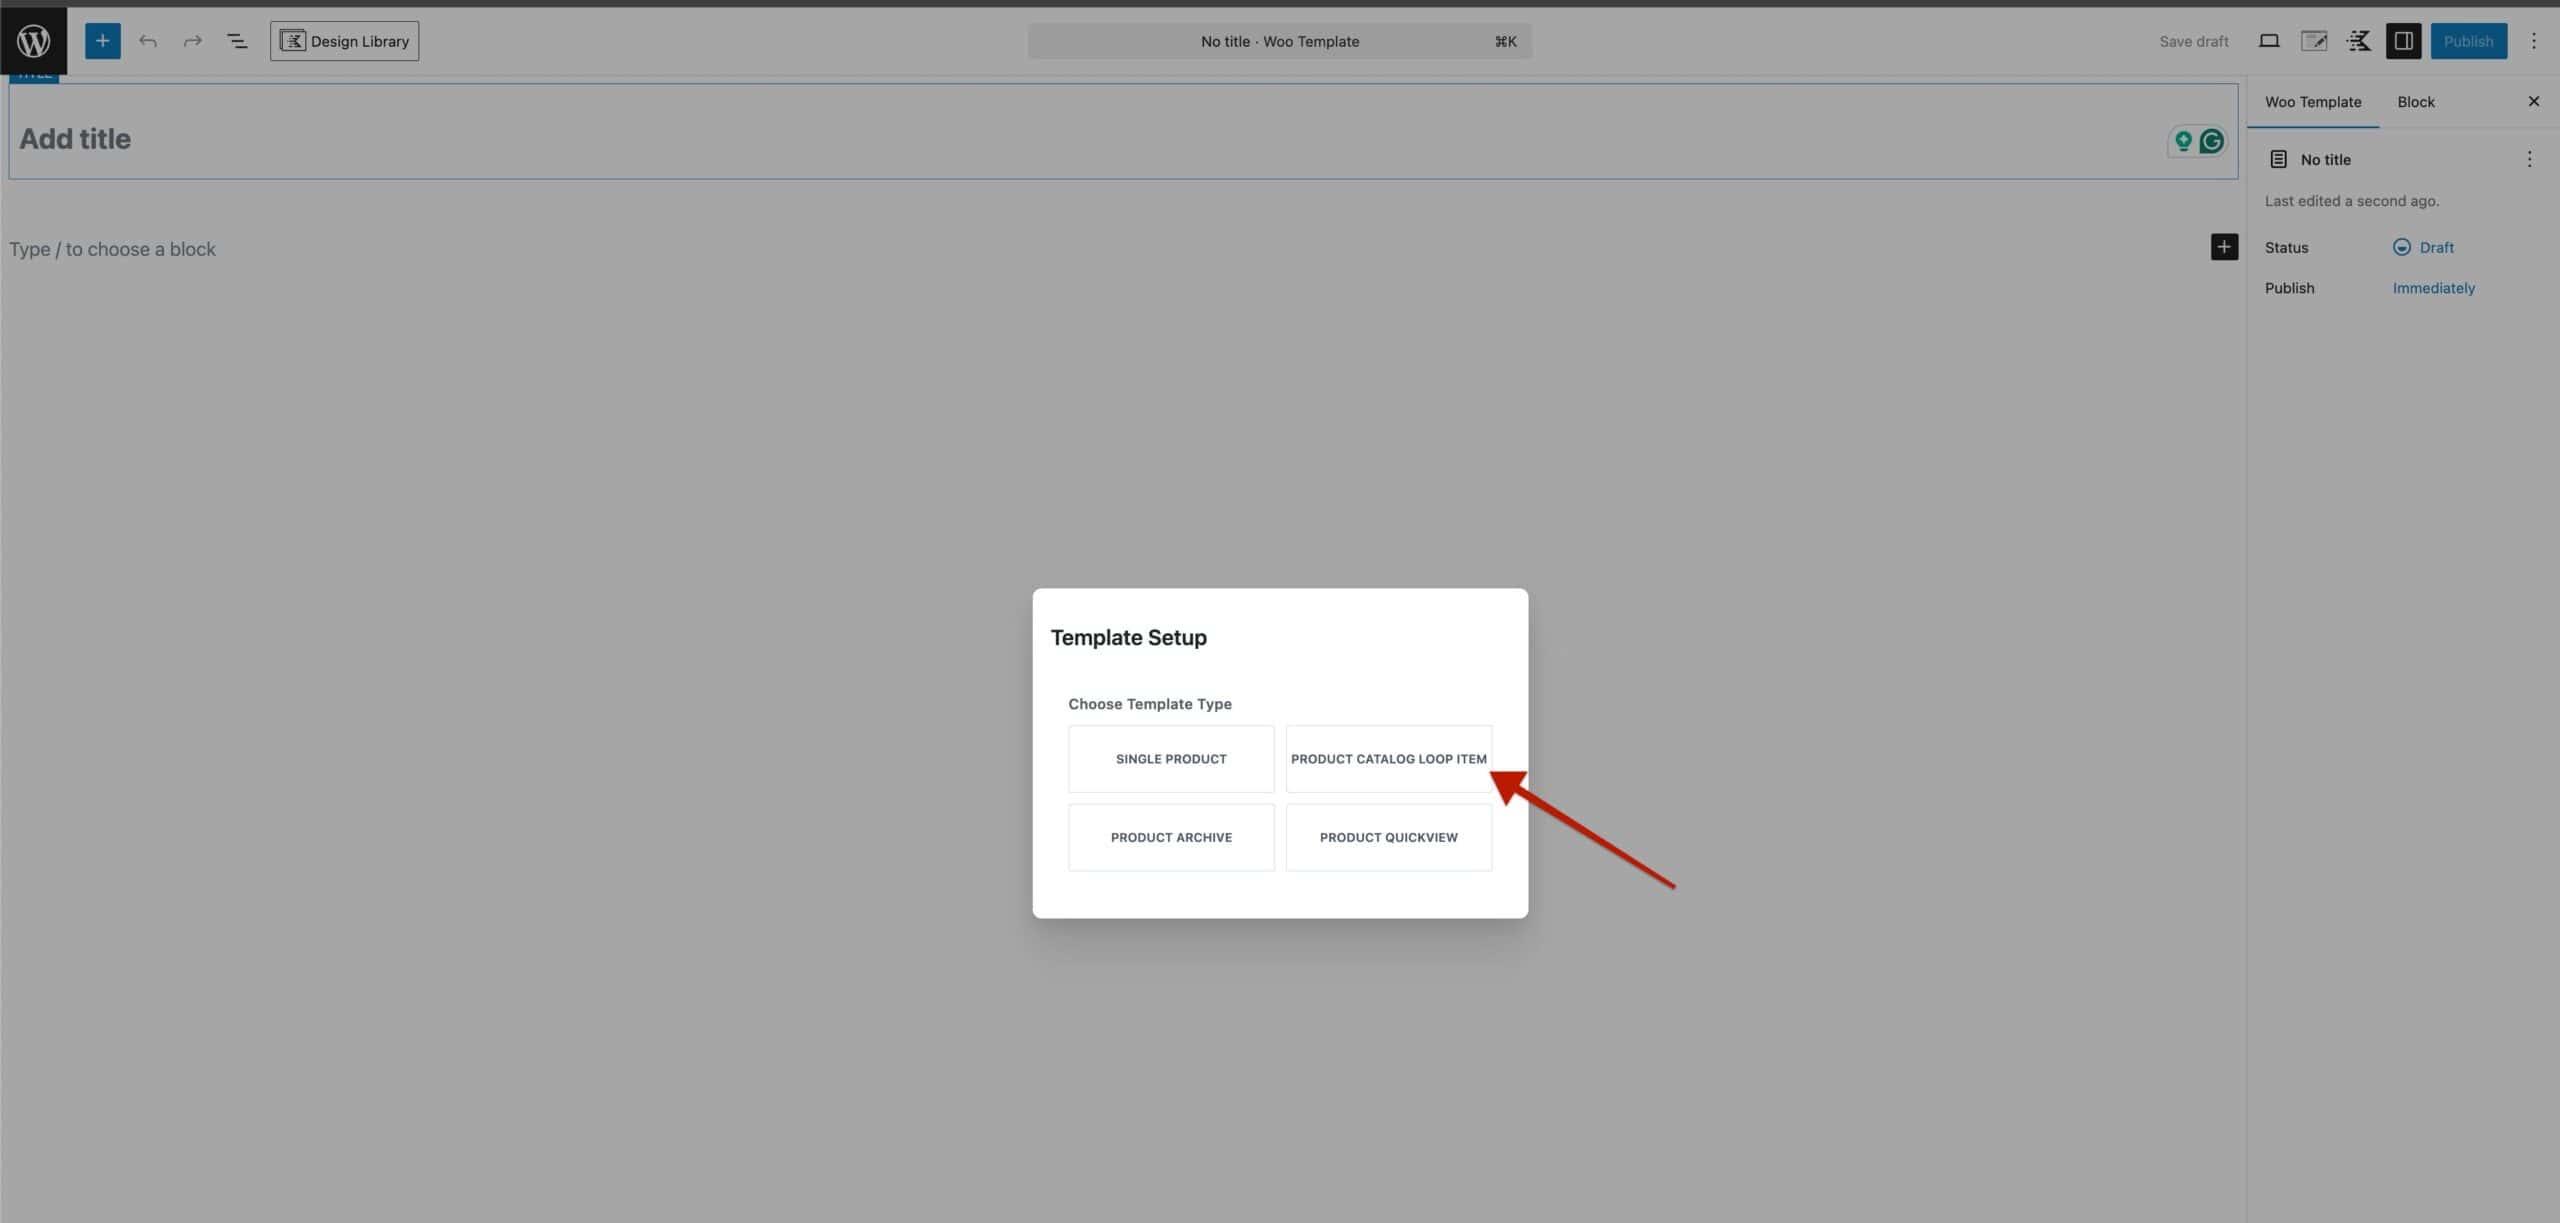Select the 'Publish' label in the sidebar
This screenshot has height=1223, width=2560.
[2289, 288]
